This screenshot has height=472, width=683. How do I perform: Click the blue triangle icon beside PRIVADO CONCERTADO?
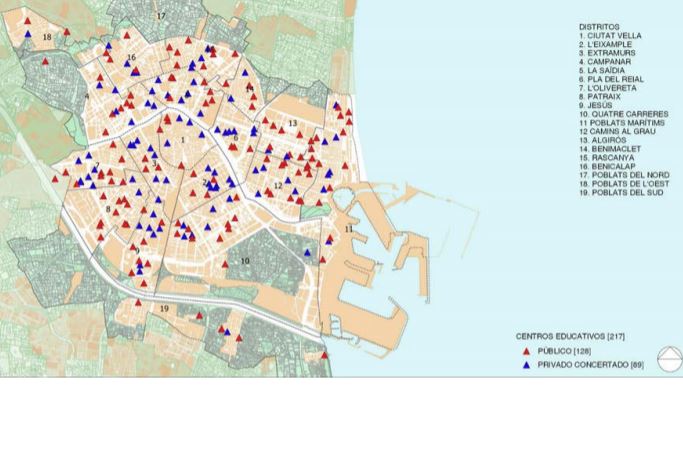click(525, 365)
